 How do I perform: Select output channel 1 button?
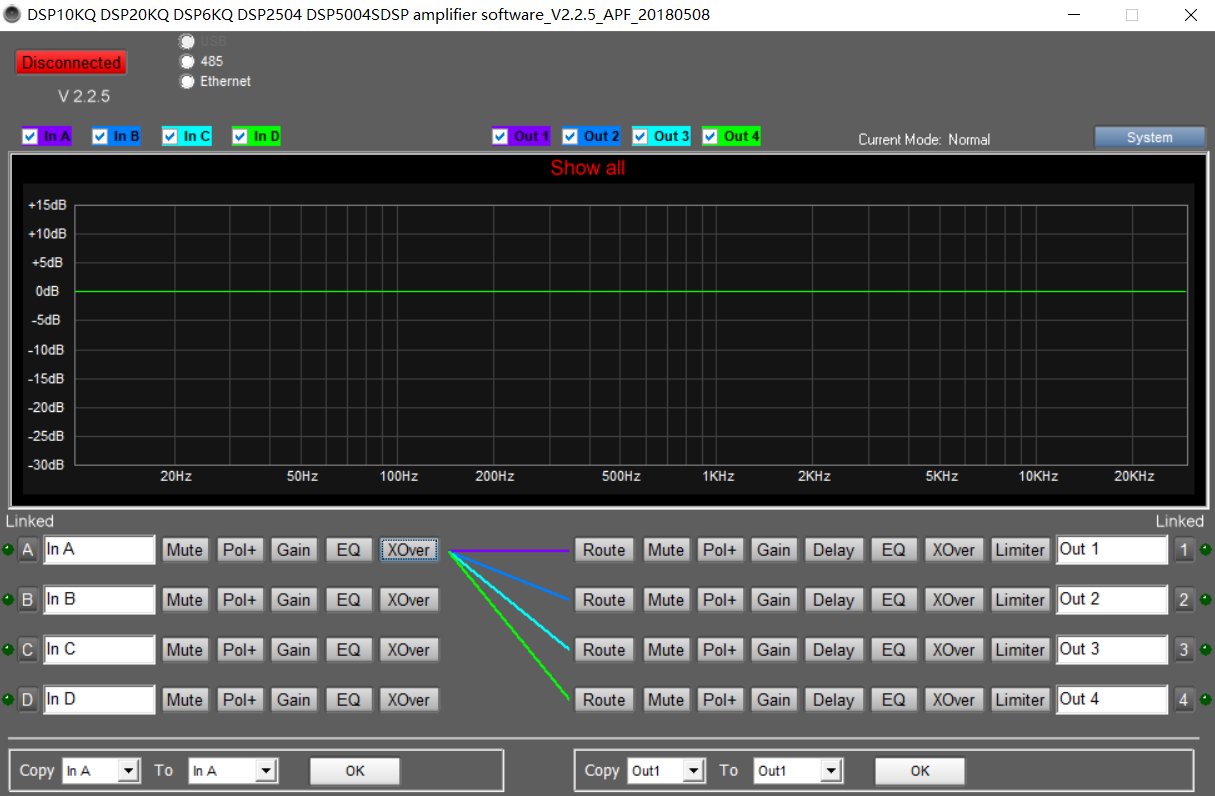point(1184,550)
